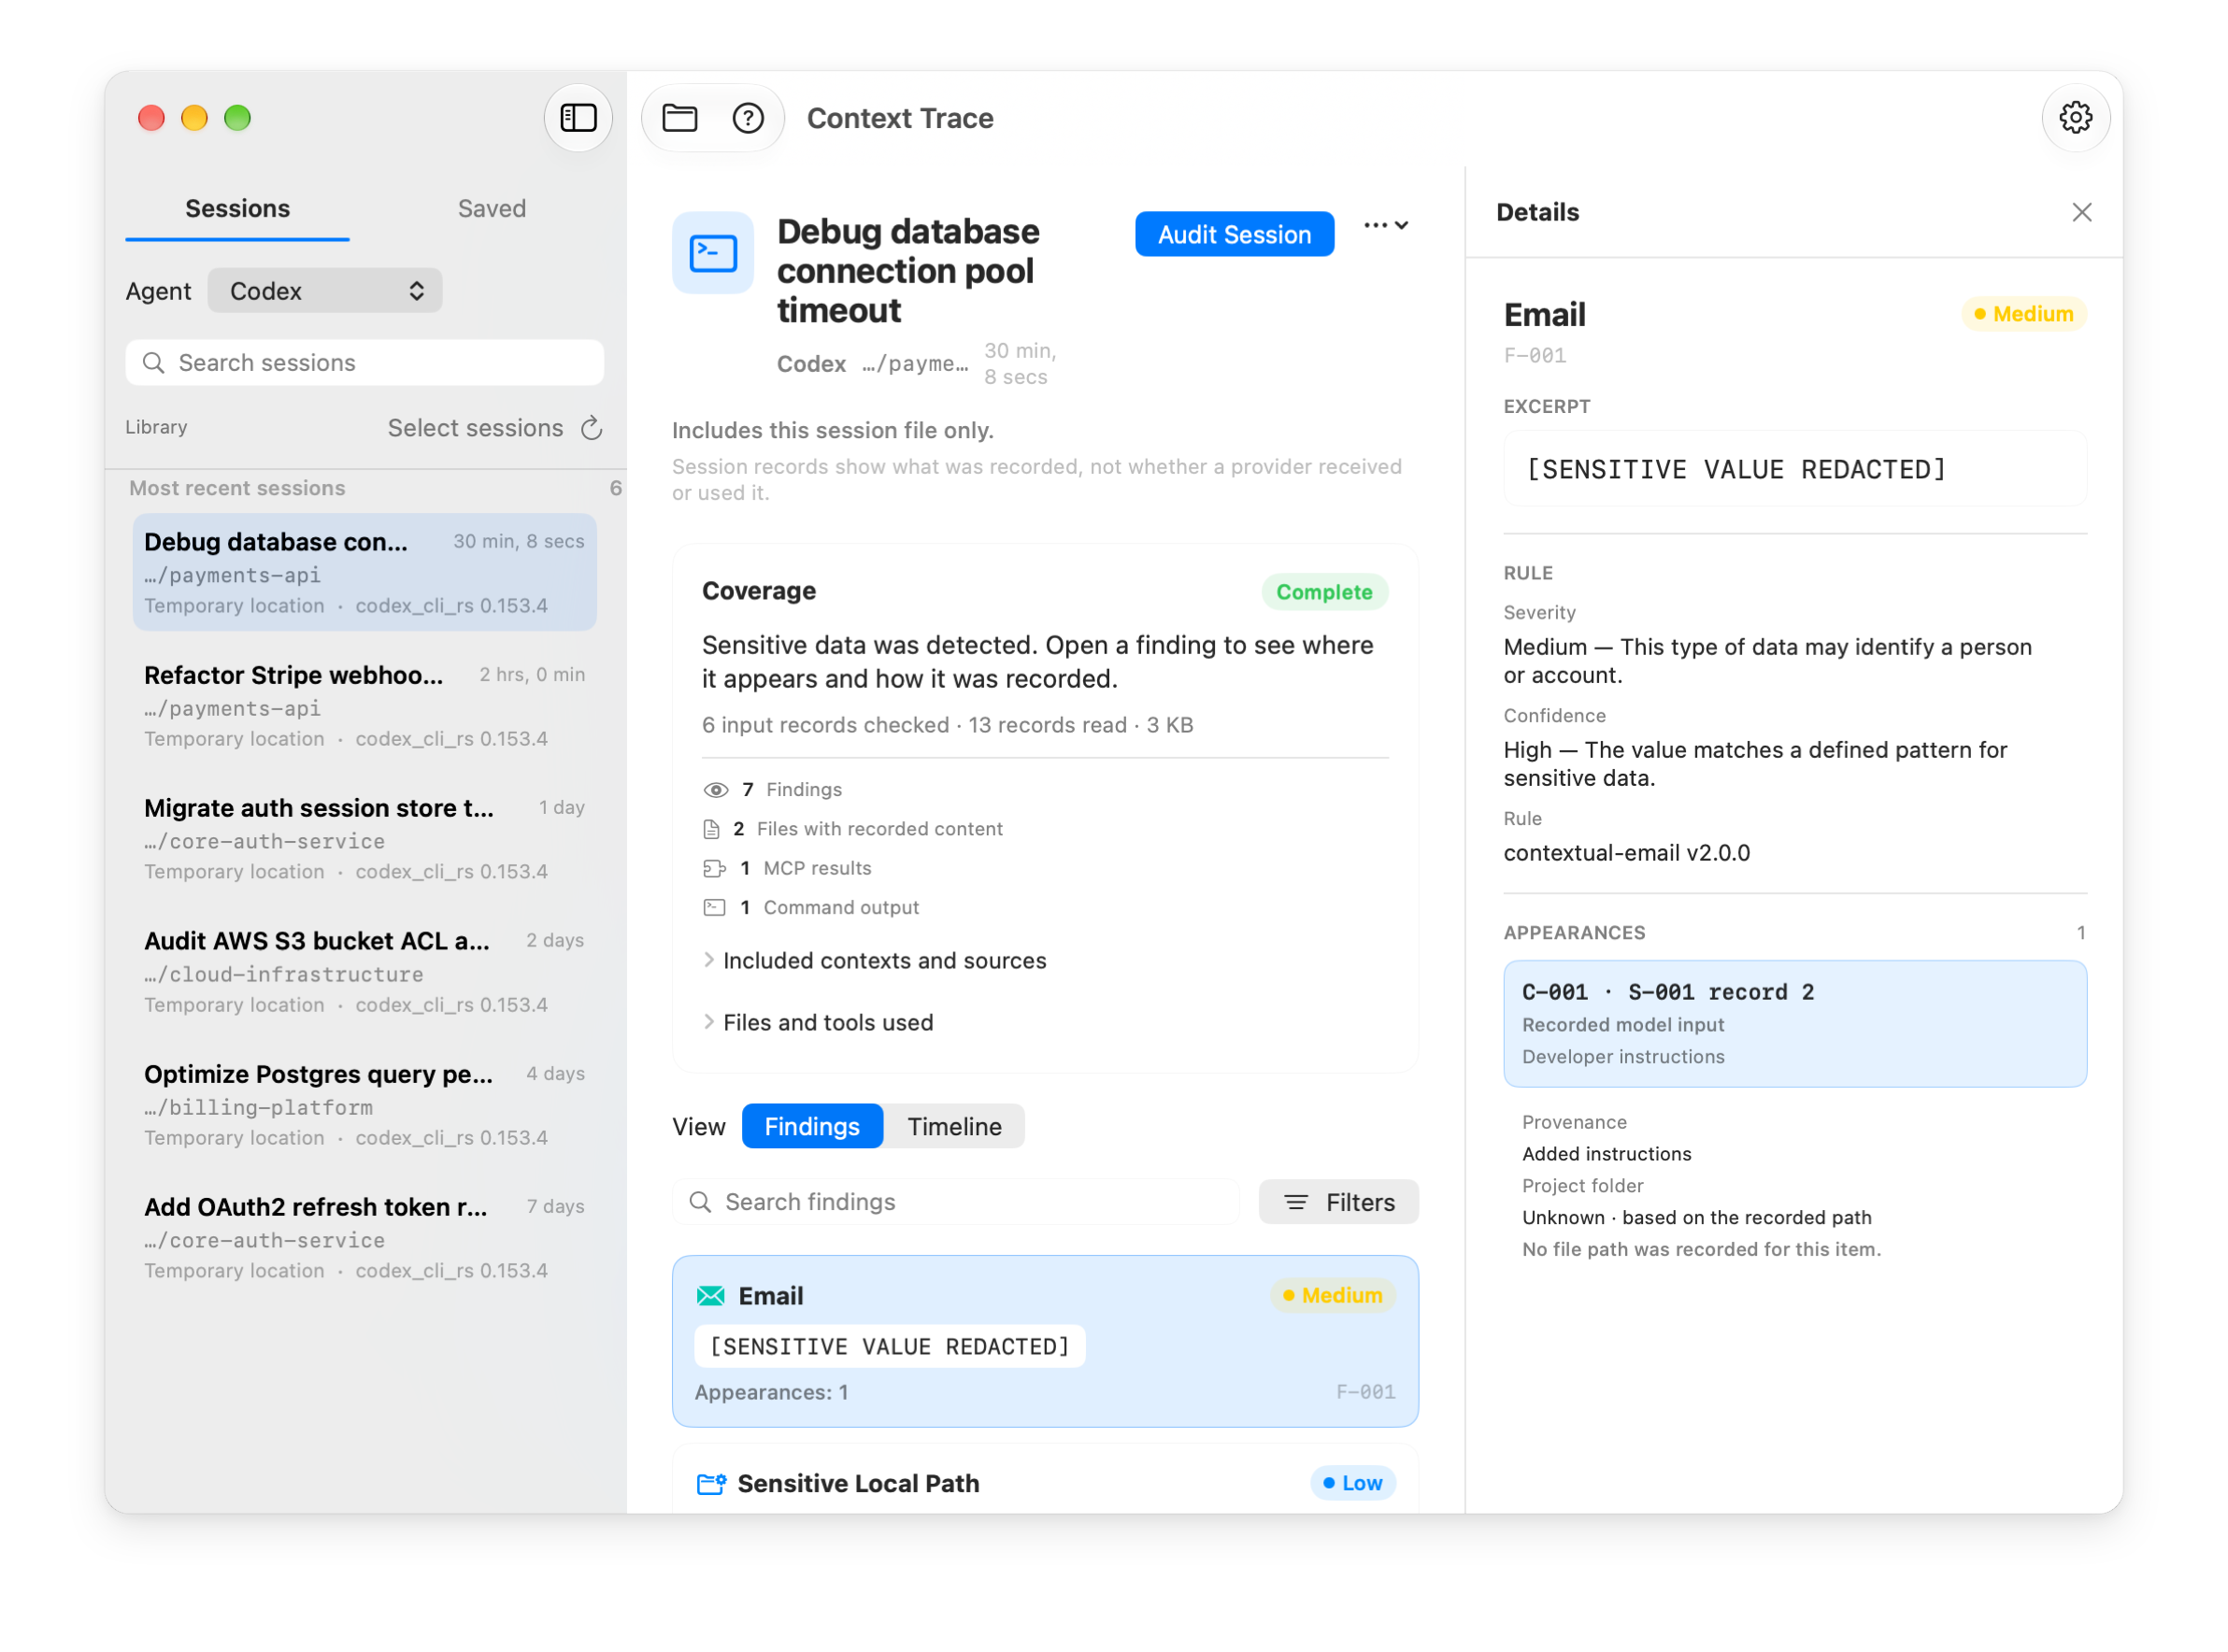The width and height of the screenshot is (2228, 1652).
Task: Open the folder icon in toolbar
Action: click(x=680, y=118)
